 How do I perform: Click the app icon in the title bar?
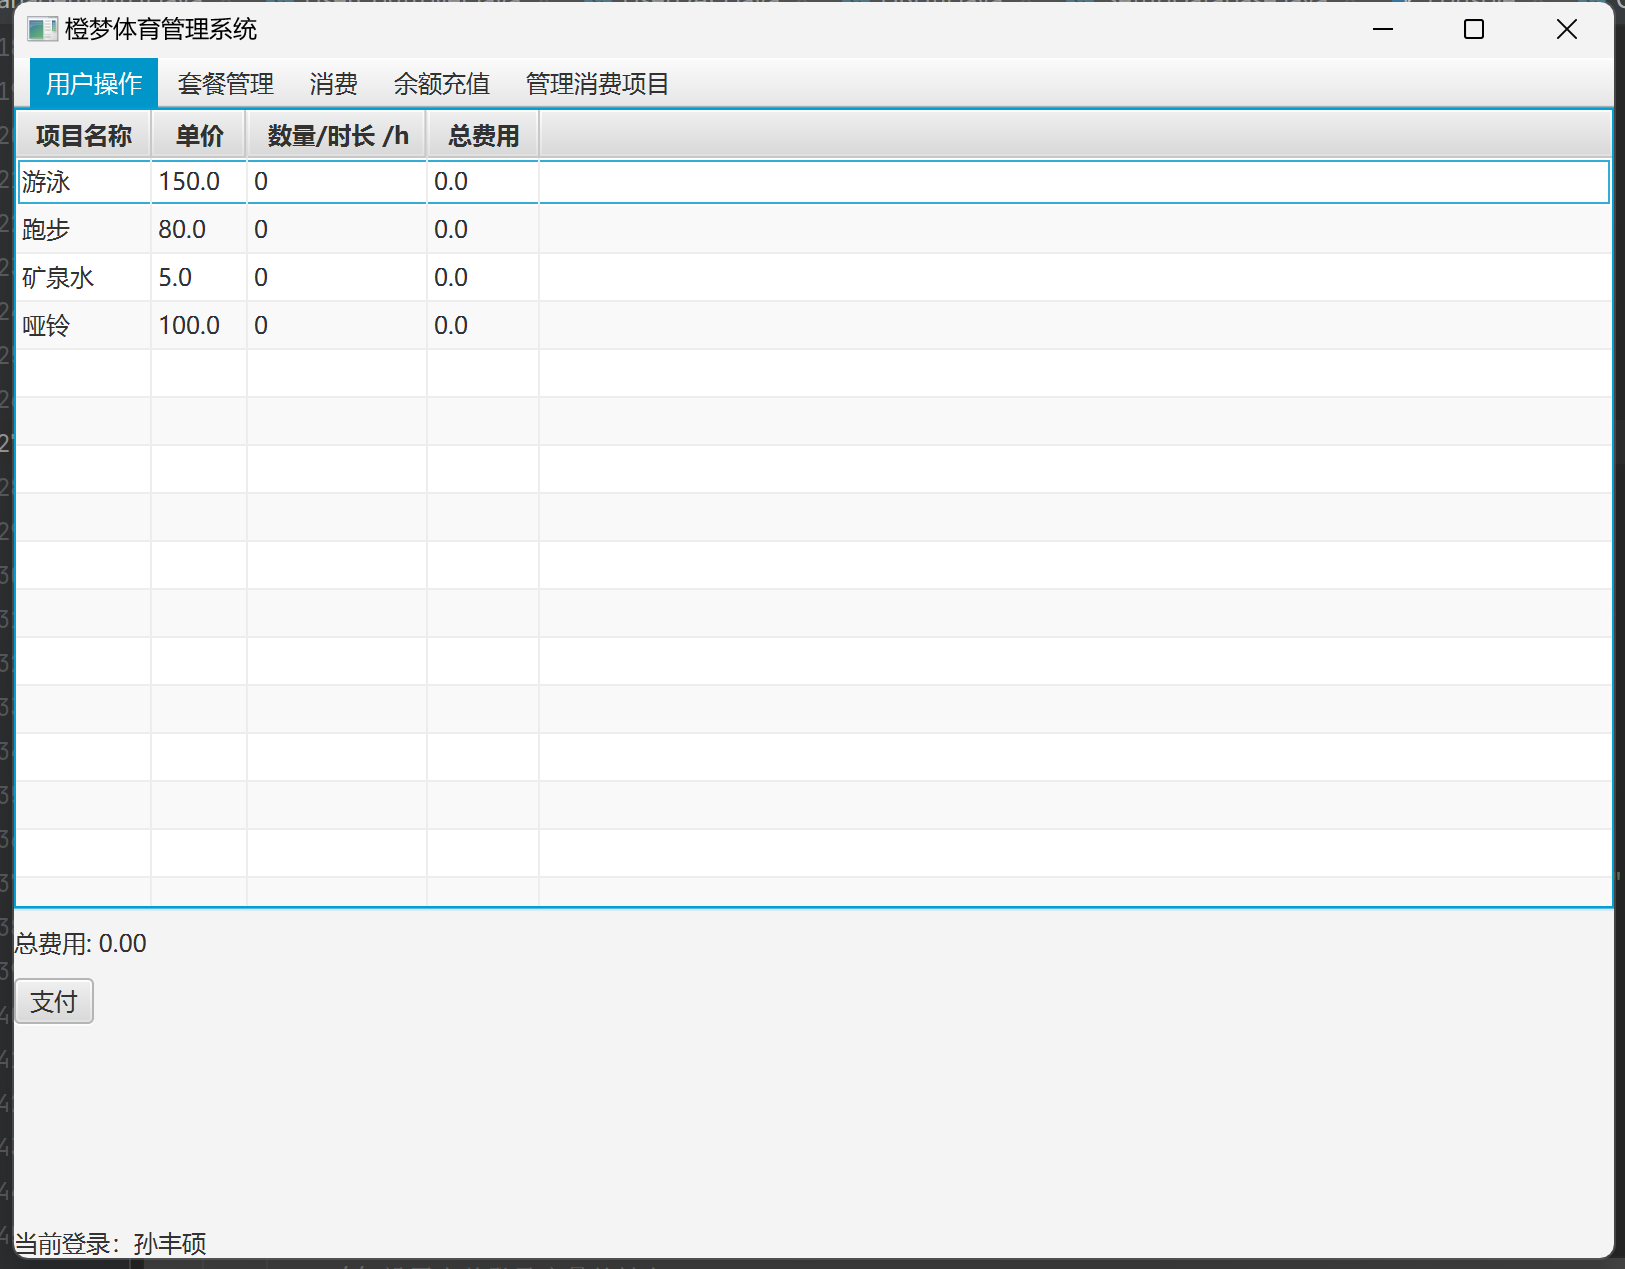[x=42, y=30]
